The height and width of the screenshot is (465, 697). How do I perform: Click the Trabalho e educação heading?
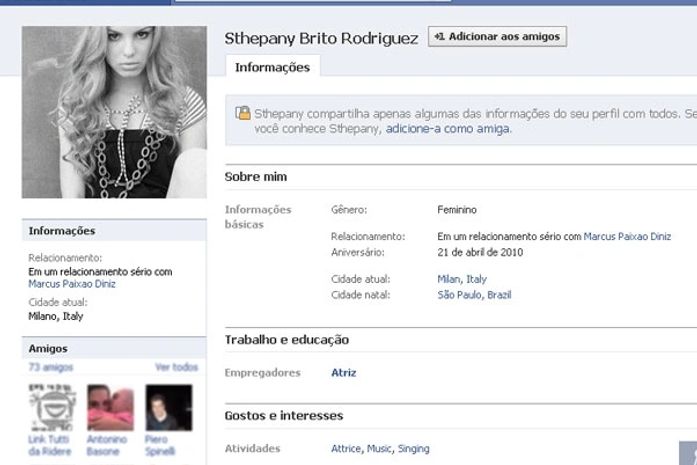287,340
